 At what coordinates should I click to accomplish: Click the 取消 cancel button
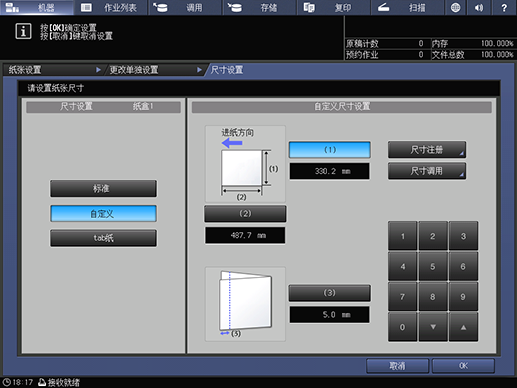pyautogui.click(x=397, y=366)
